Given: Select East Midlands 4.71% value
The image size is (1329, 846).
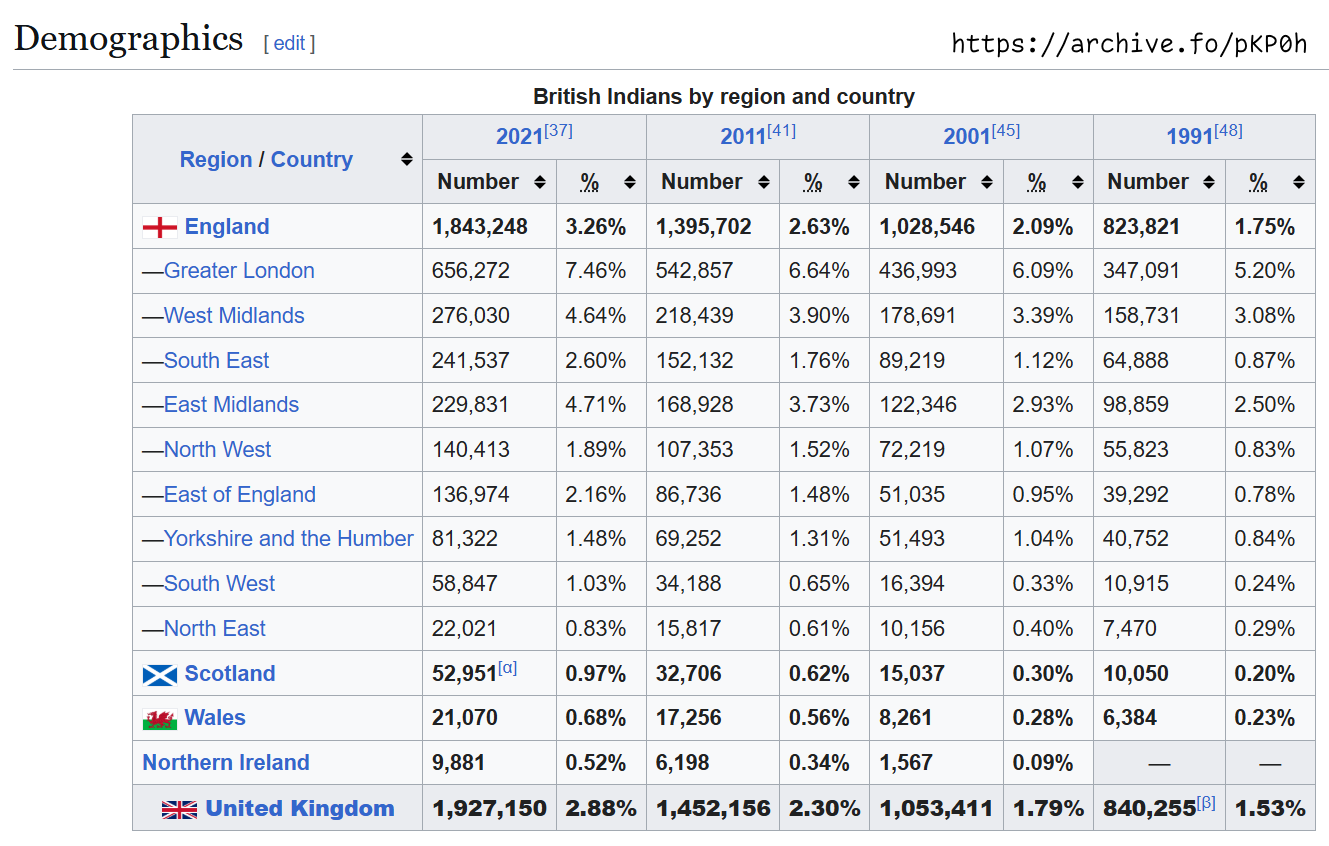Looking at the screenshot, I should pos(596,405).
